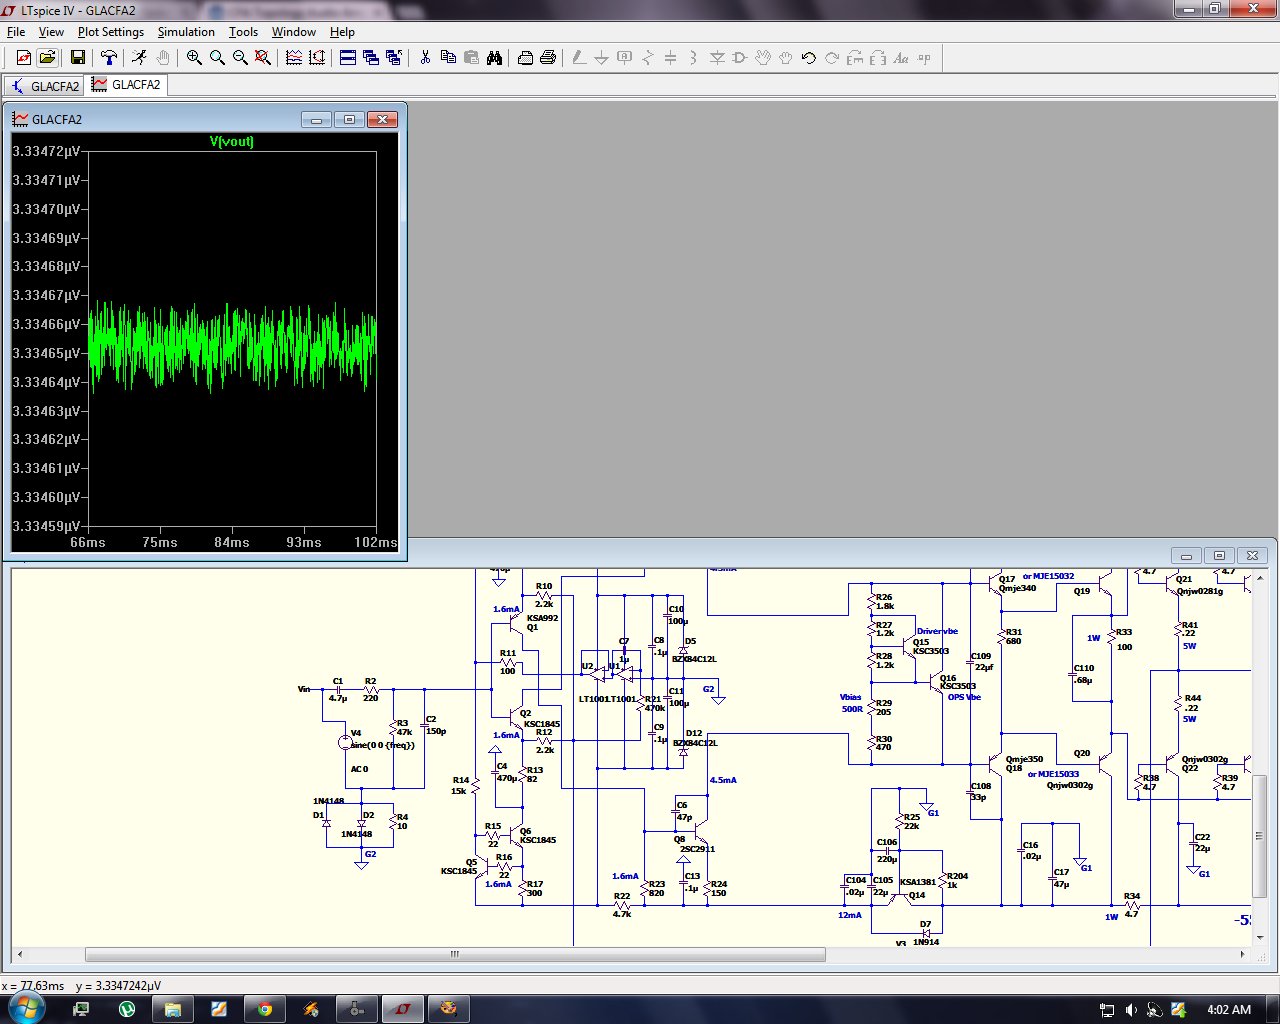This screenshot has height=1024, width=1280.
Task: Open the View menu
Action: pyautogui.click(x=51, y=32)
